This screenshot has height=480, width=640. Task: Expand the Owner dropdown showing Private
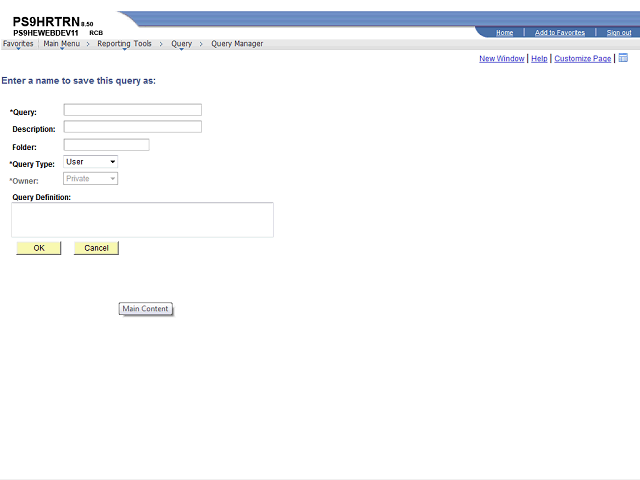(91, 179)
